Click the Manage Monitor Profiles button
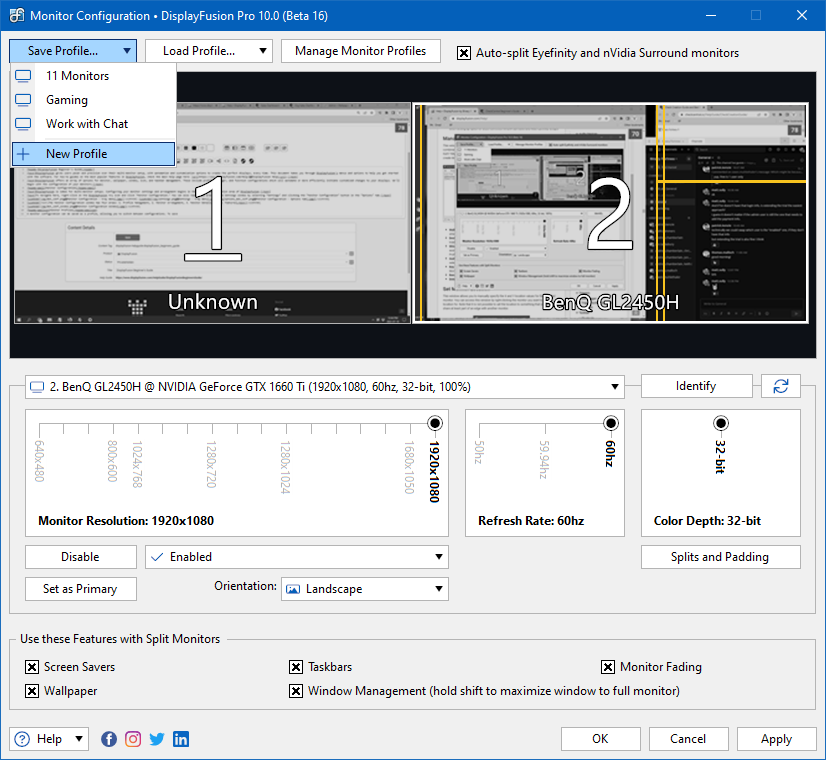Viewport: 826px width, 760px height. pyautogui.click(x=360, y=51)
